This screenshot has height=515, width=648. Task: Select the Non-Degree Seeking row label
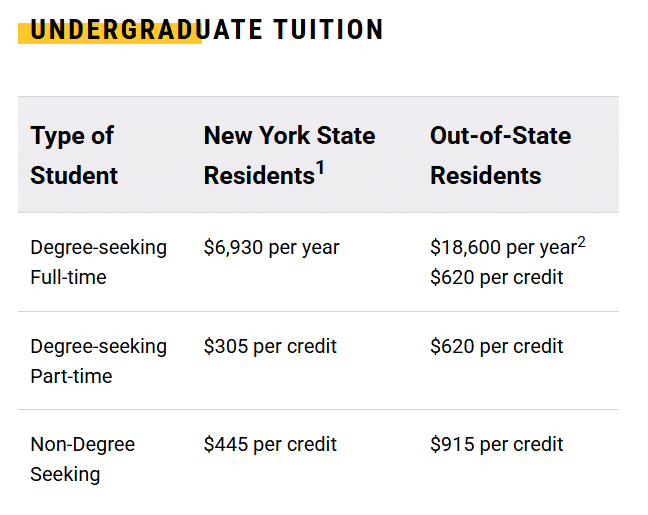pyautogui.click(x=82, y=459)
